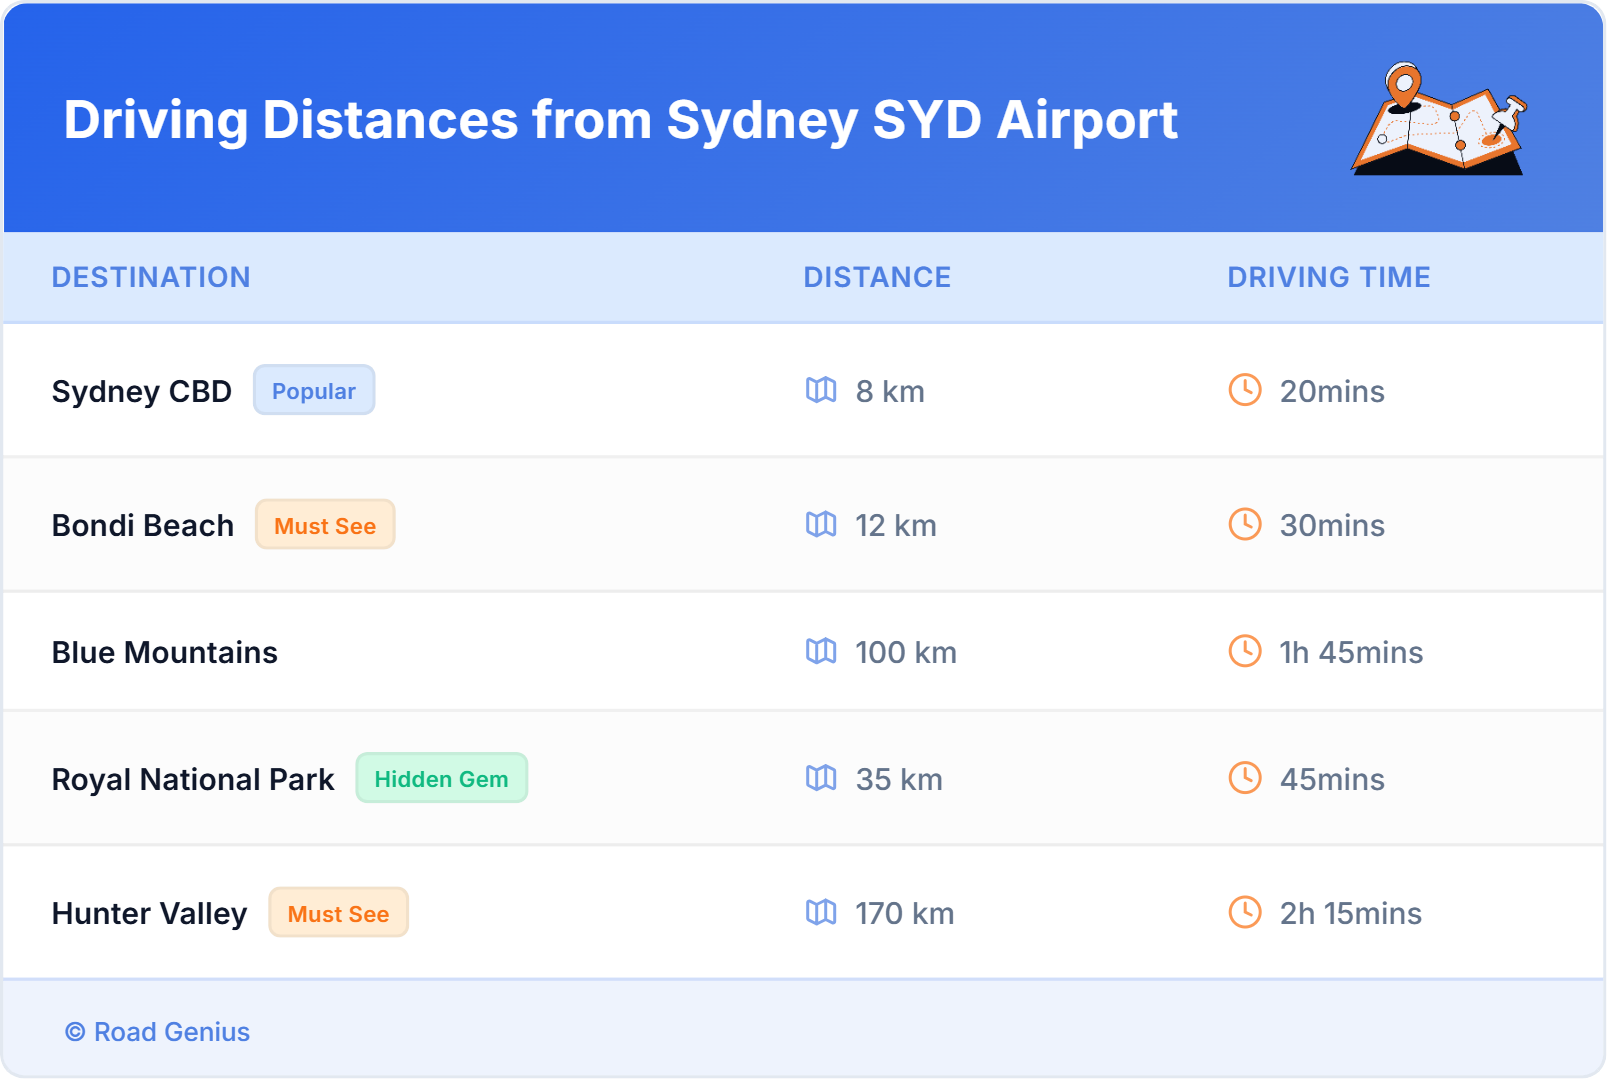
Task: Click the map icon beside 12 km
Action: 821,524
